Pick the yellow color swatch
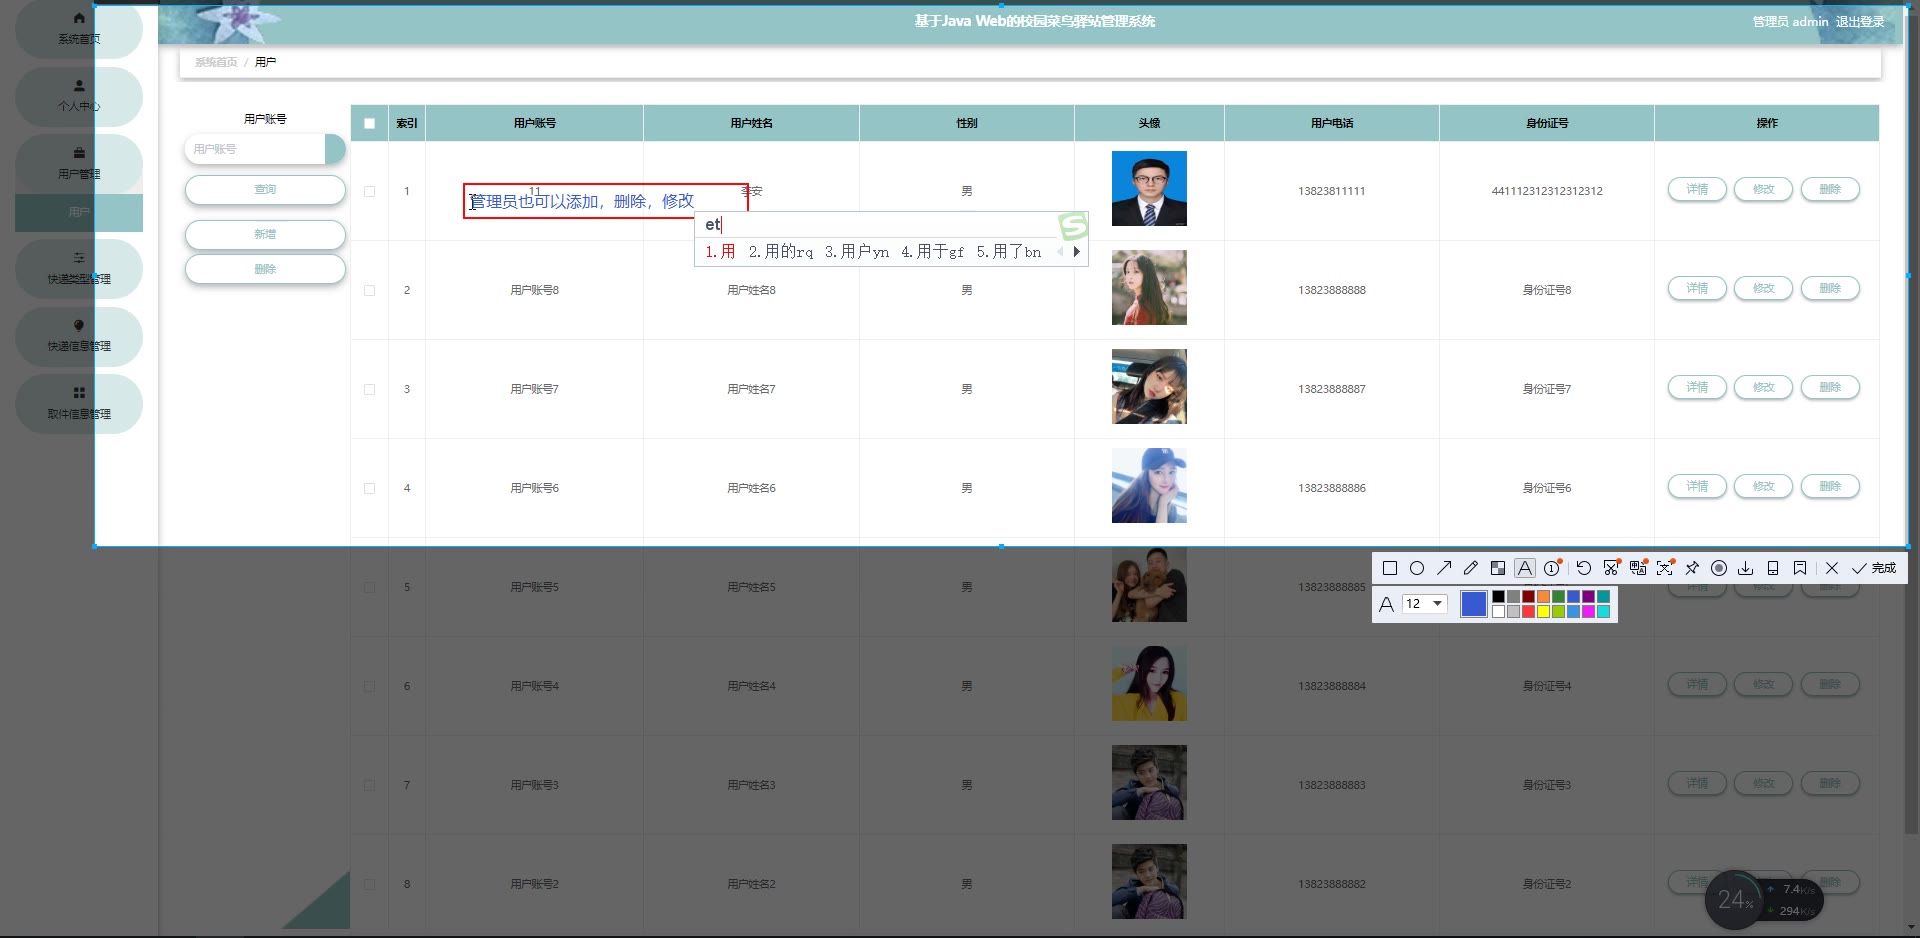This screenshot has width=1920, height=938. click(x=1543, y=612)
